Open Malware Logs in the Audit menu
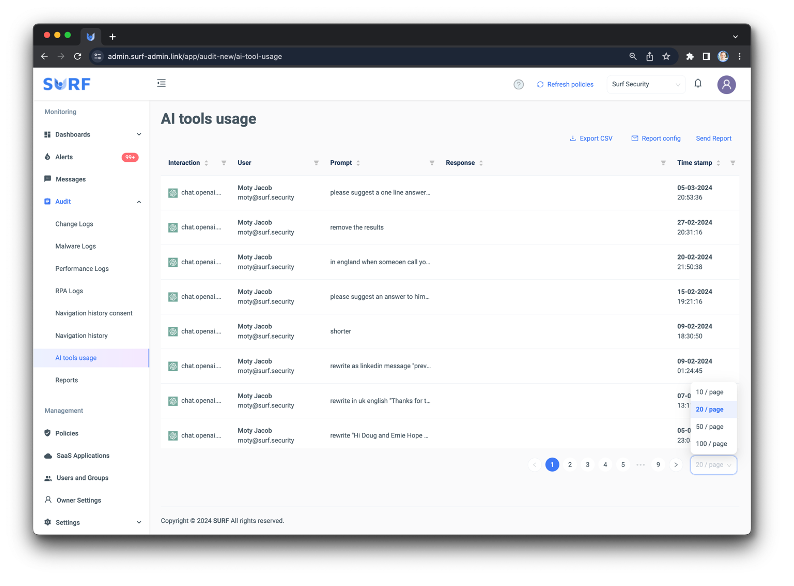794x586 pixels. tap(76, 246)
